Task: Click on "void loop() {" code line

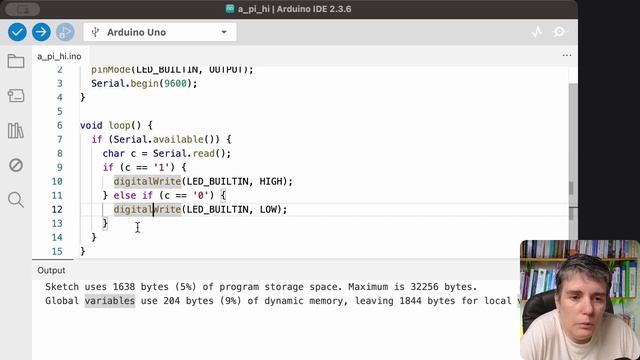Action: point(116,125)
